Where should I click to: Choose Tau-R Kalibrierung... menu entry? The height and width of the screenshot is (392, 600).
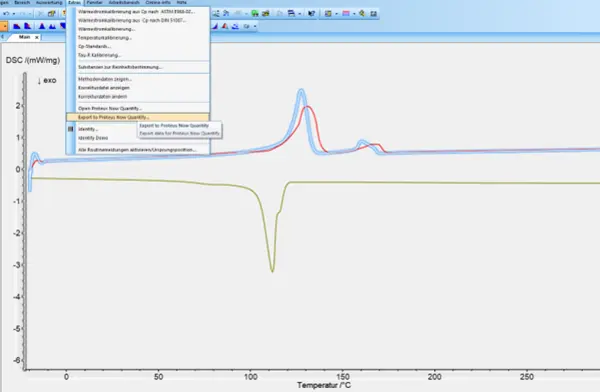pos(138,55)
